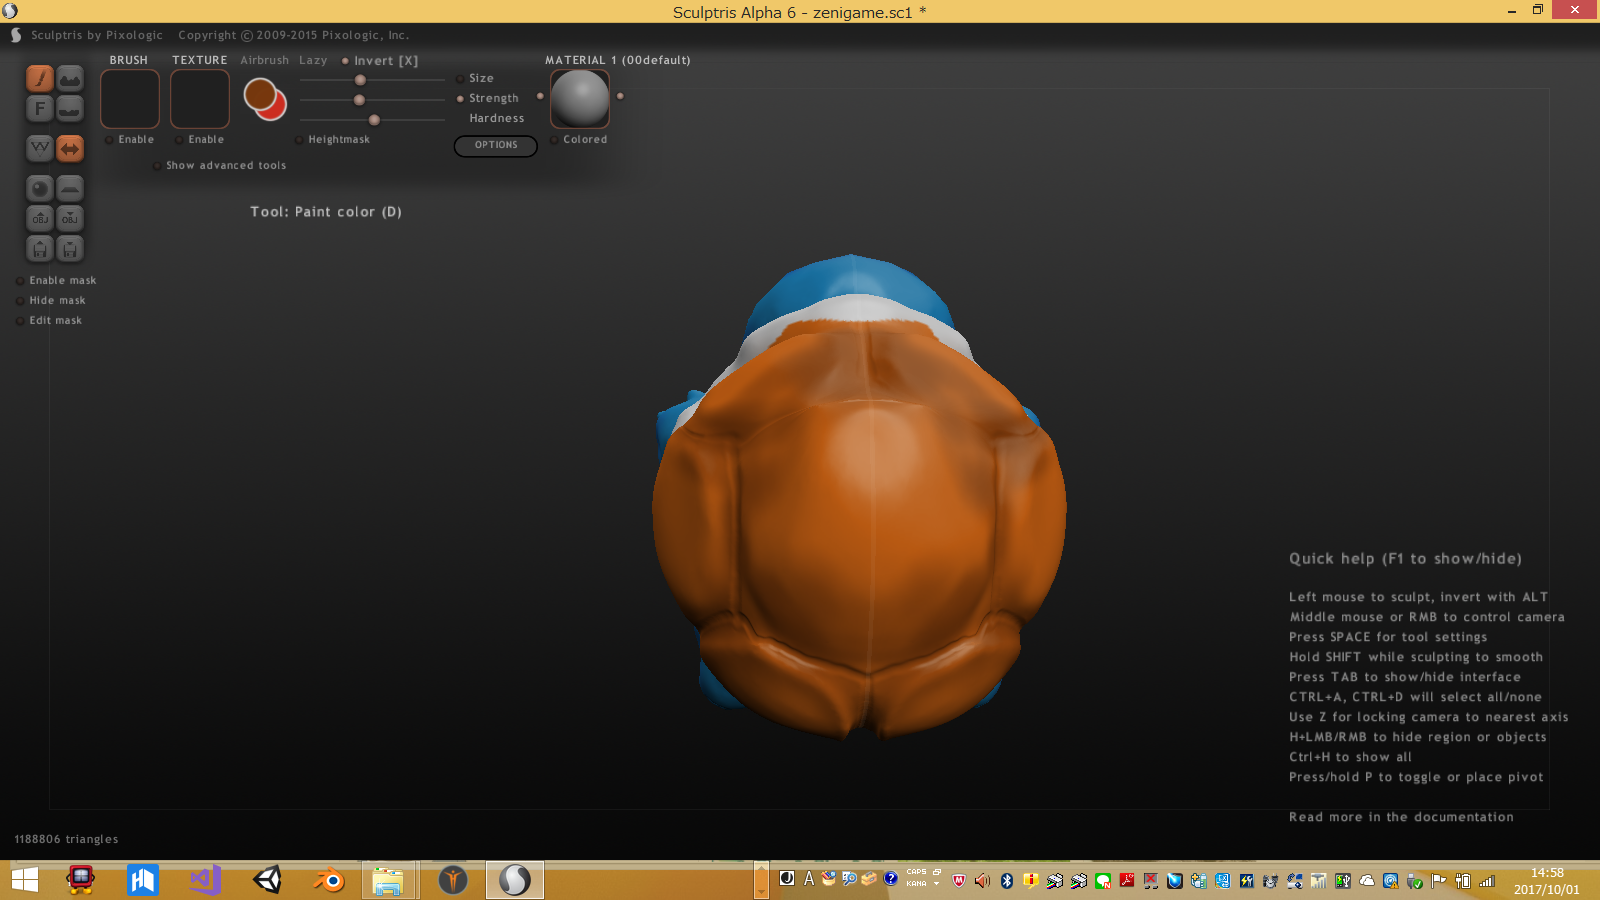Click the OBJ icon with up arrow
The height and width of the screenshot is (900, 1600).
pos(40,218)
